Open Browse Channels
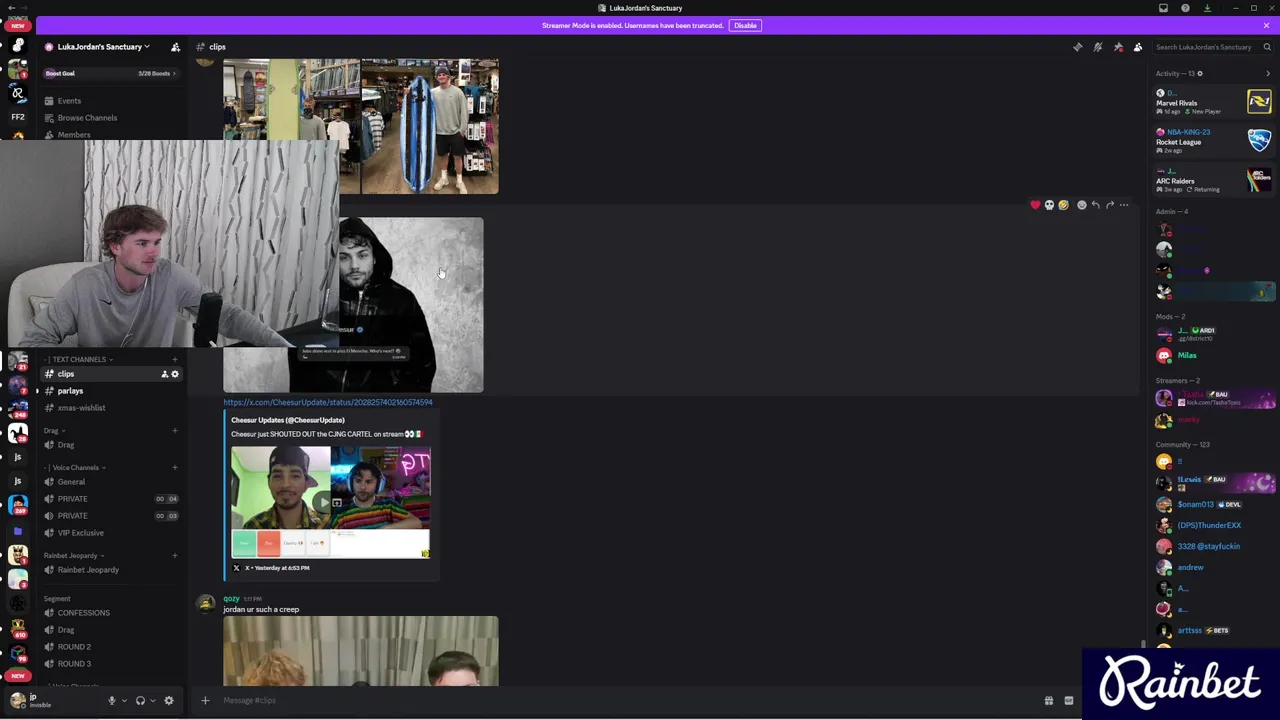Image resolution: width=1280 pixels, height=720 pixels. 87,118
